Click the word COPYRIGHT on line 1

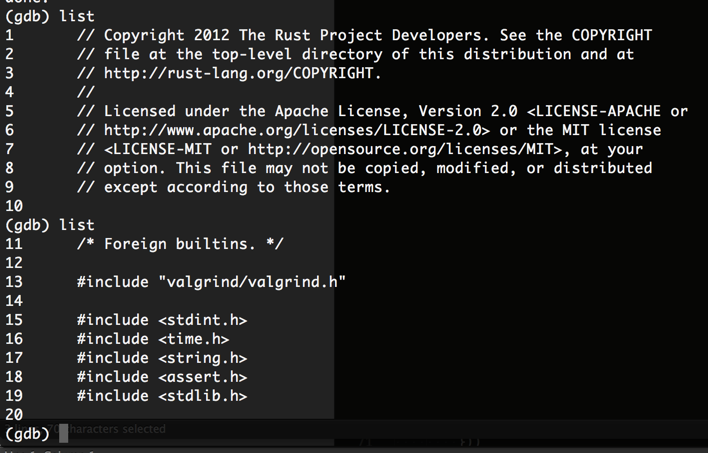tap(612, 35)
